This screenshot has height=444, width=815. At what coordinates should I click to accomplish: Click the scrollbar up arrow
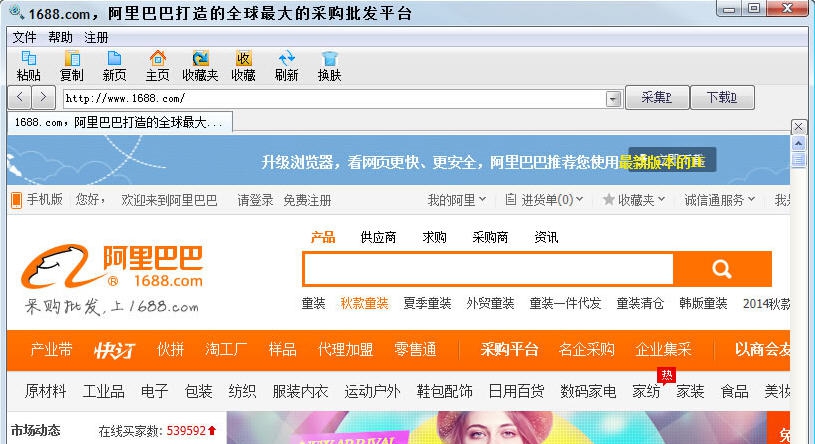798,143
